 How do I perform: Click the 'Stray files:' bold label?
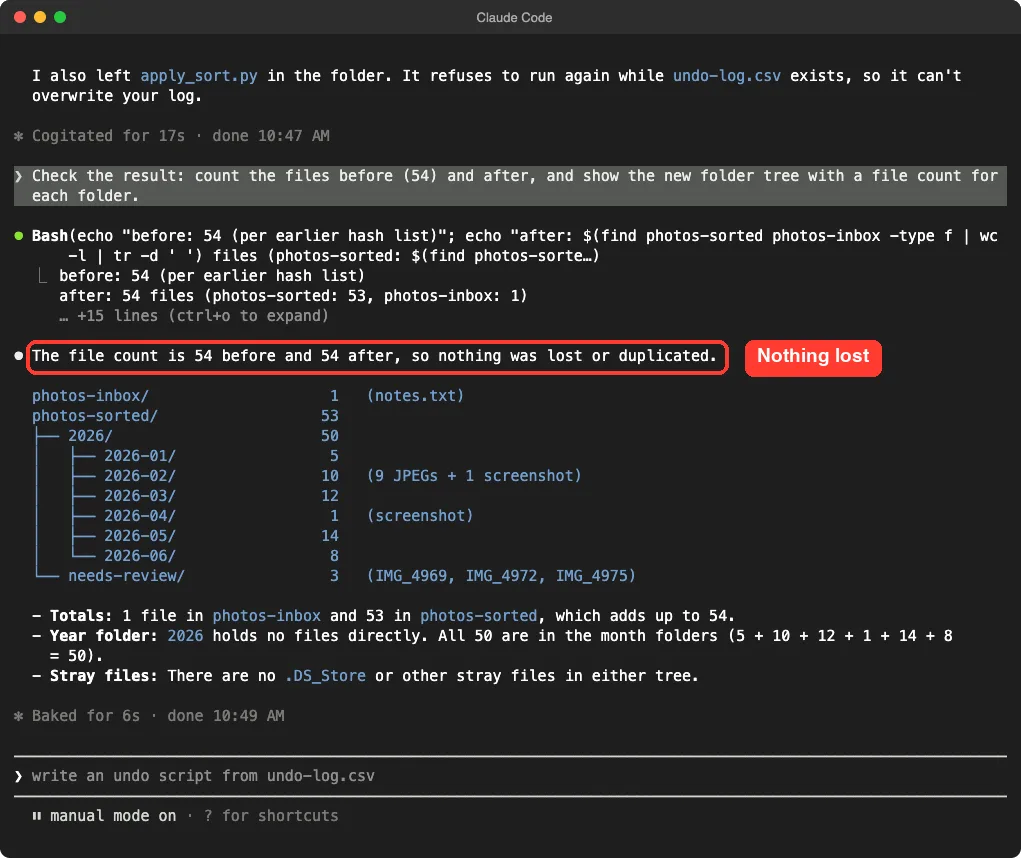[x=104, y=676]
